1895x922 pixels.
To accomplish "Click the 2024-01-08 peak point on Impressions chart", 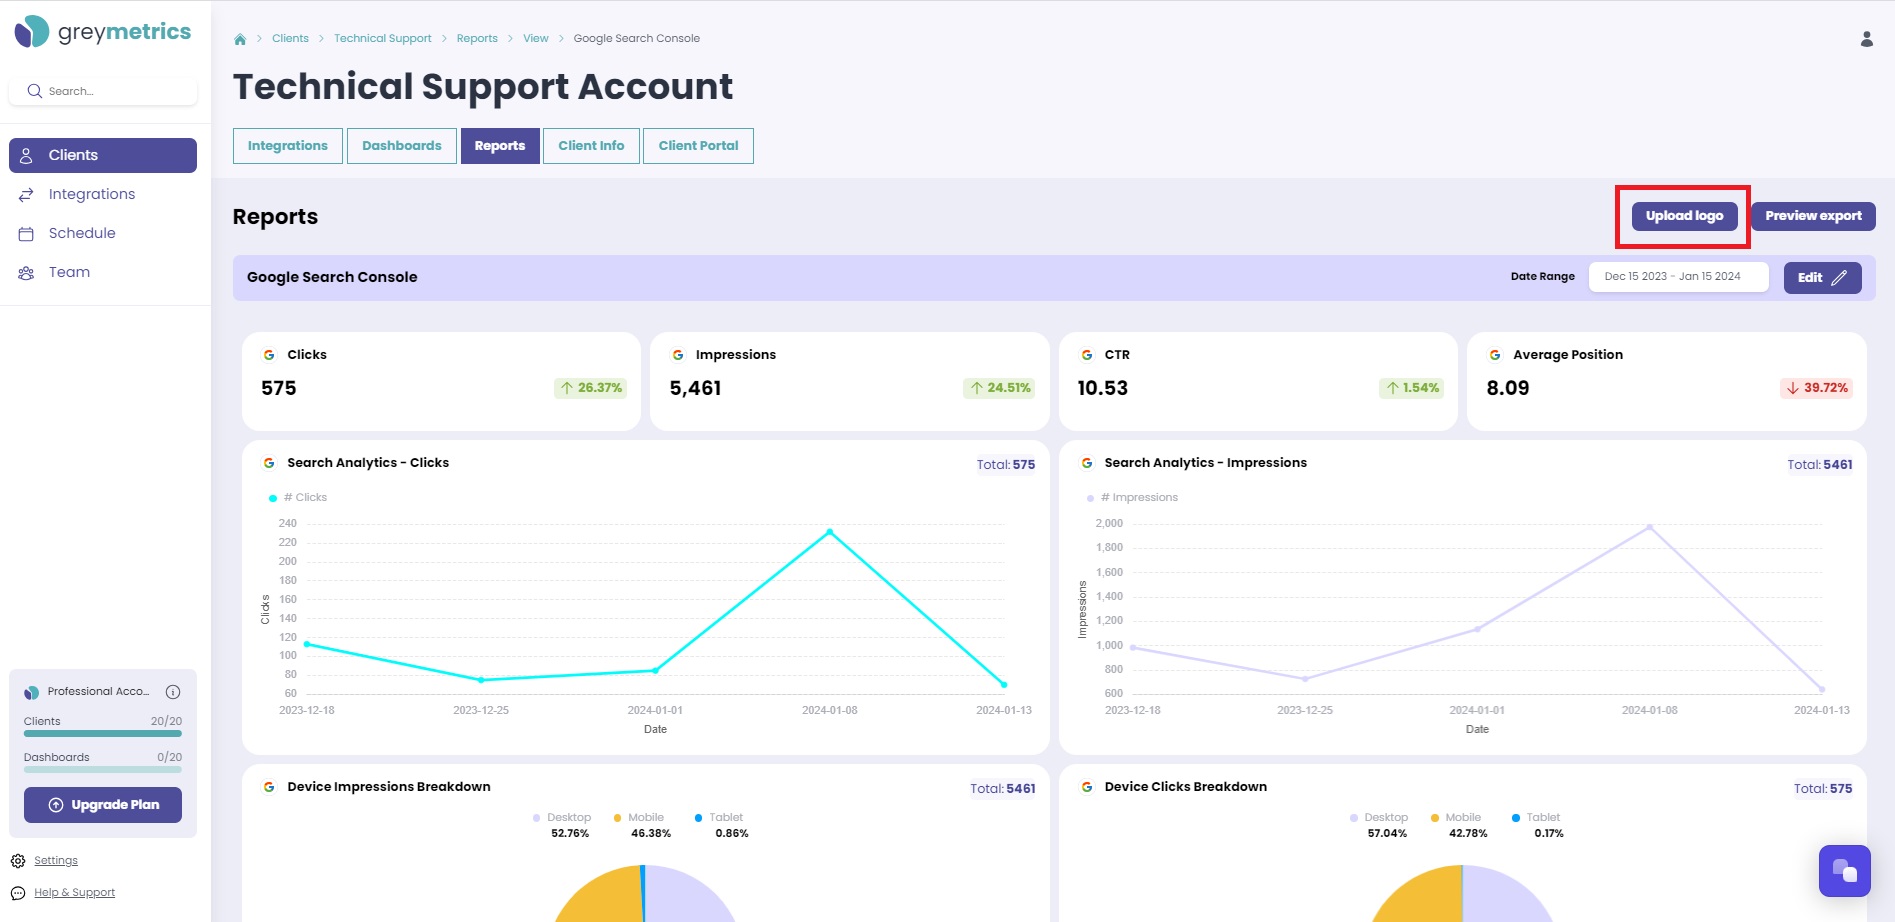I will [x=1650, y=527].
